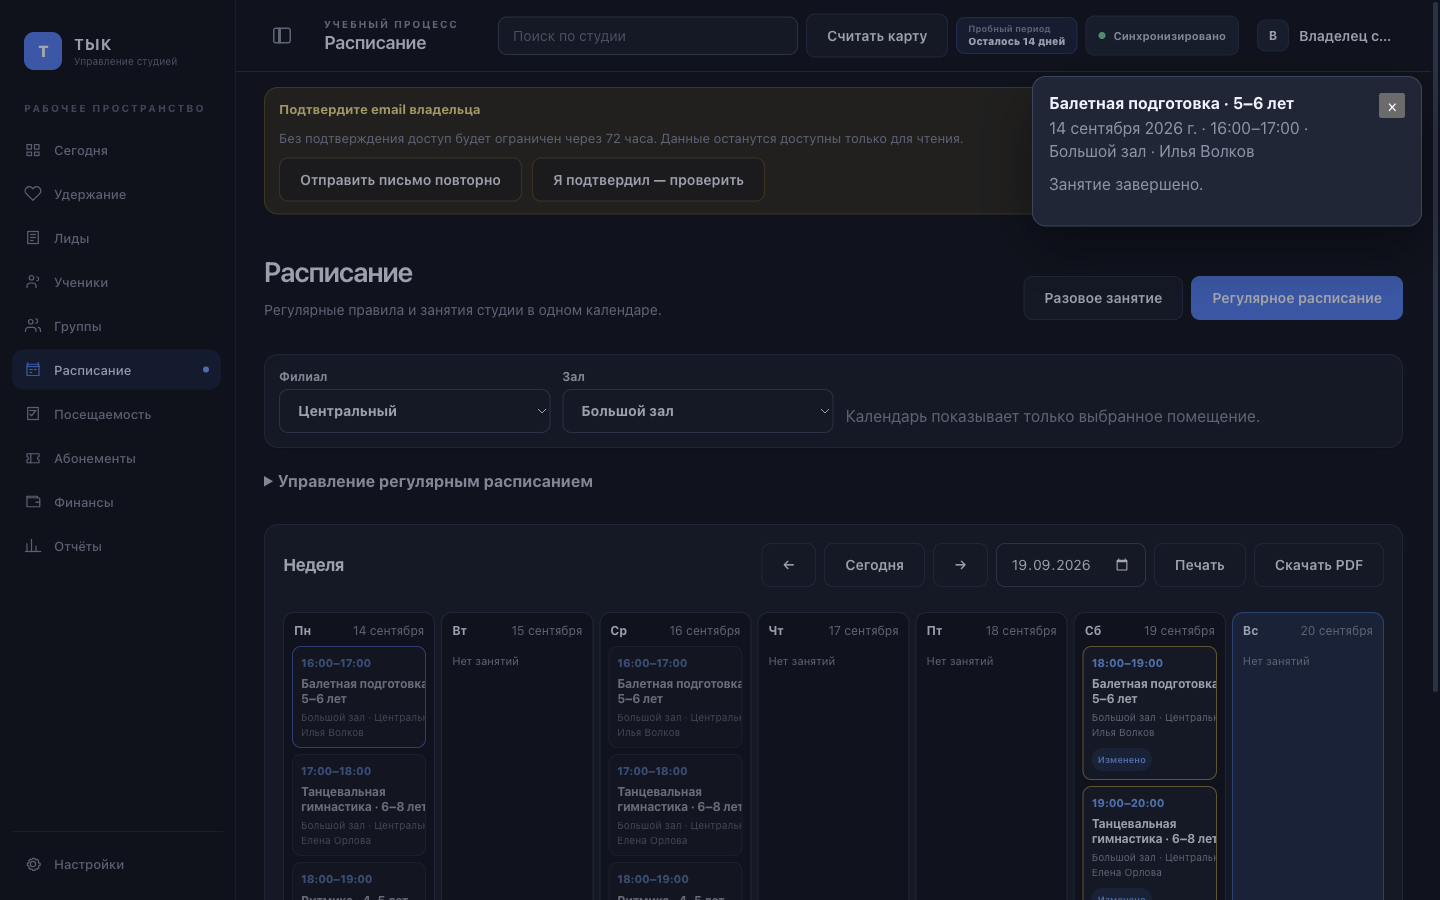The width and height of the screenshot is (1440, 900).
Task: Click the Регулярное расписание button
Action: pyautogui.click(x=1297, y=298)
